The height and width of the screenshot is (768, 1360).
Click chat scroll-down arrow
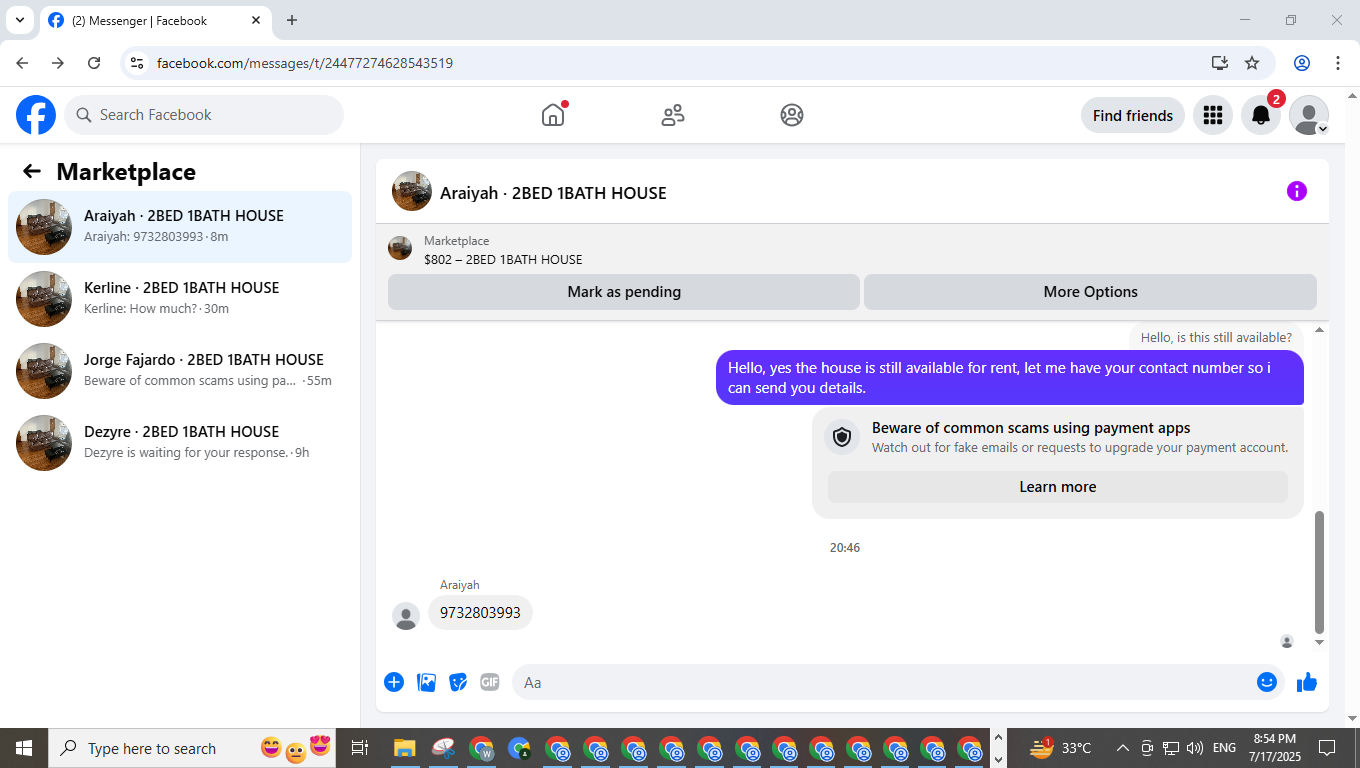coord(1319,642)
